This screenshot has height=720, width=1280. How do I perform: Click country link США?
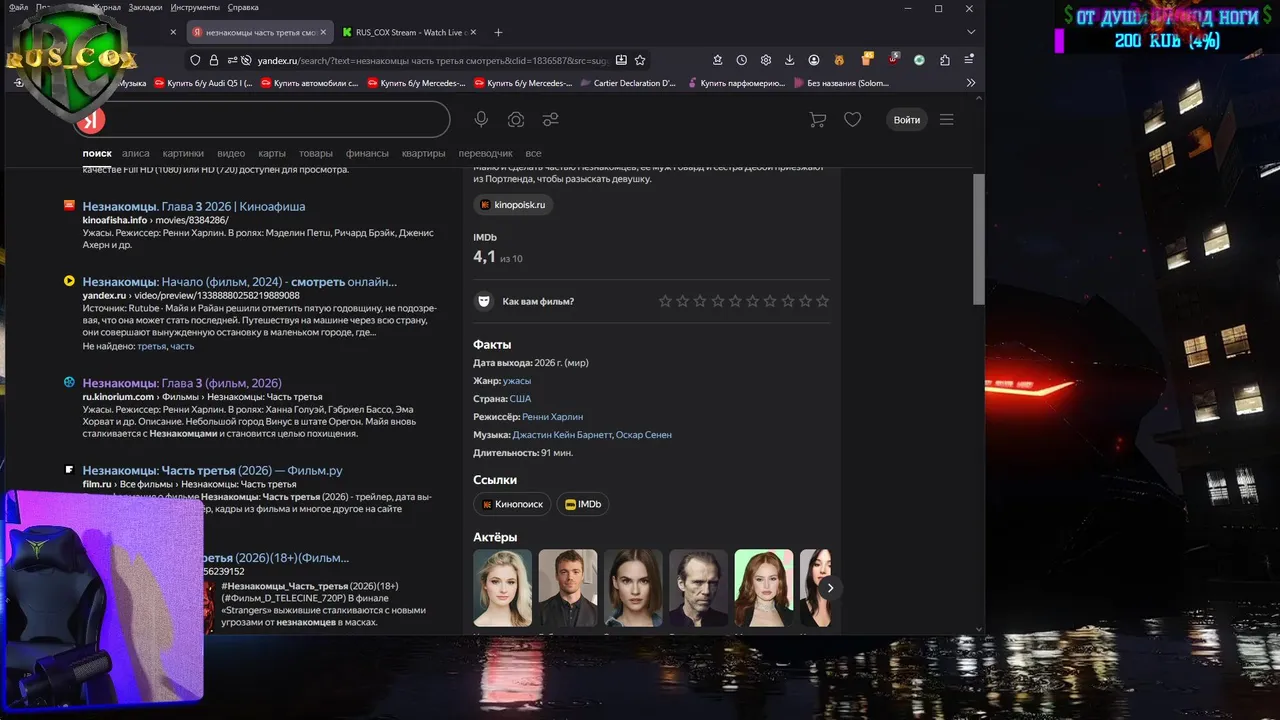520,399
